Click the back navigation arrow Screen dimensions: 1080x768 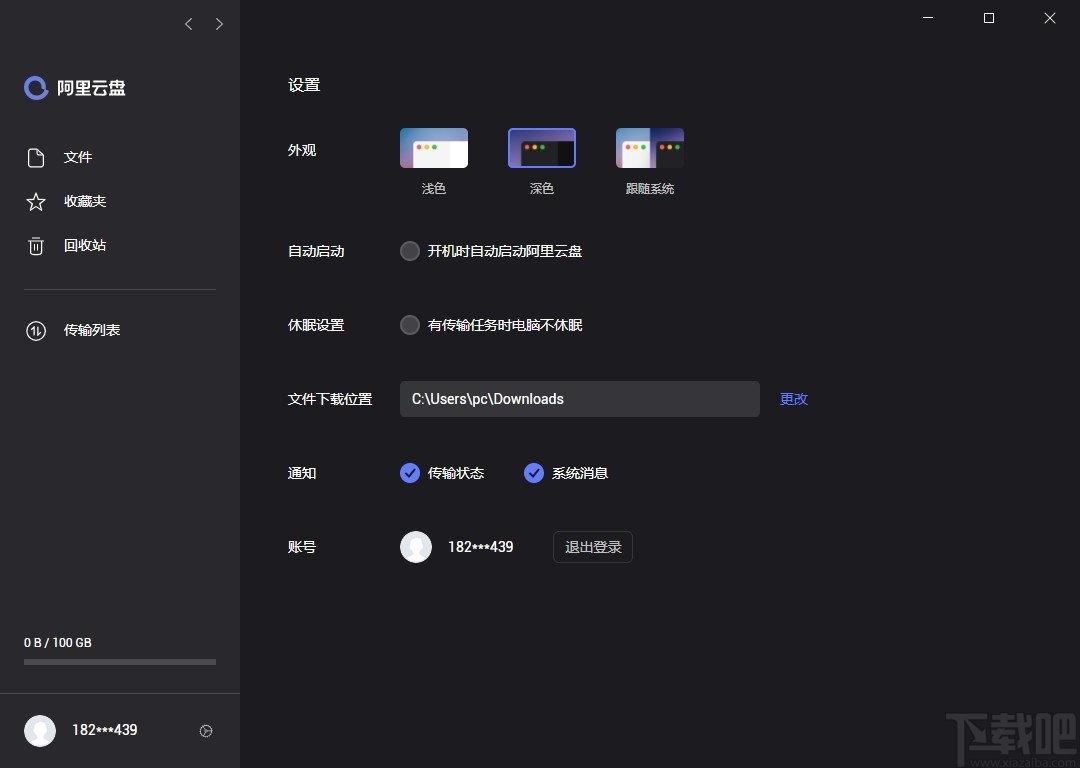pyautogui.click(x=189, y=24)
